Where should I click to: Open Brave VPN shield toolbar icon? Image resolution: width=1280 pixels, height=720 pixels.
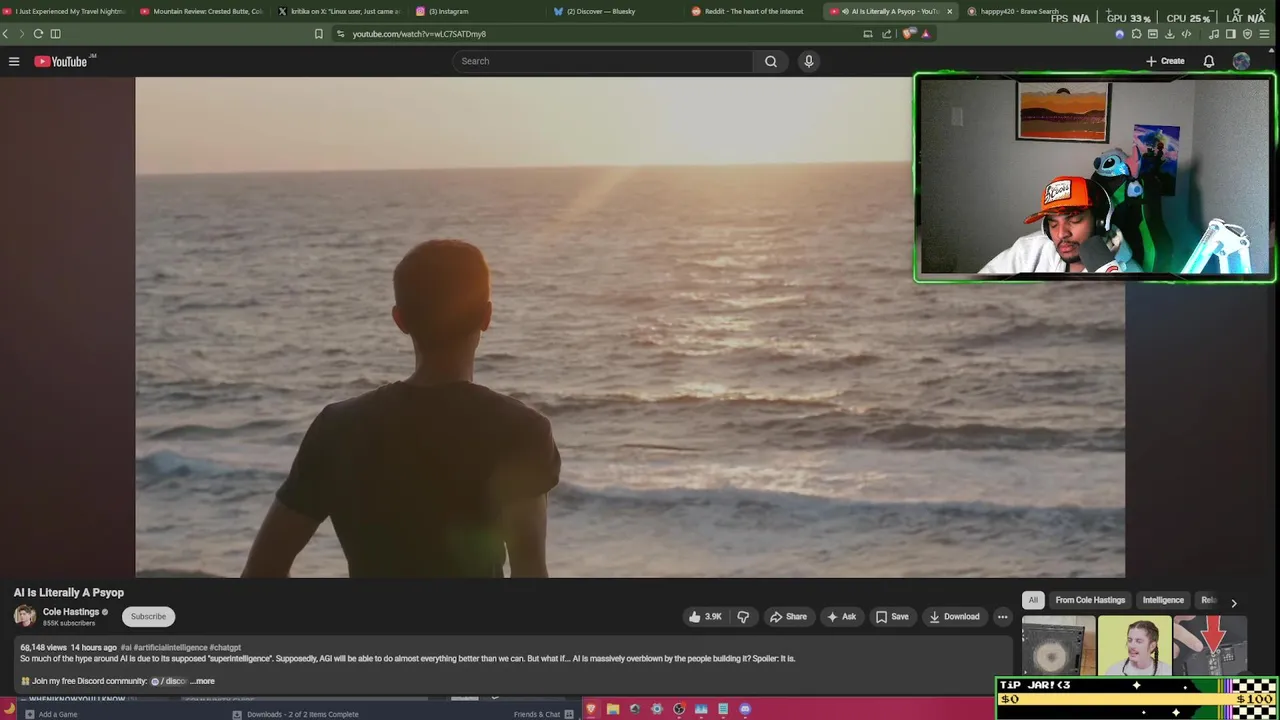coord(1247,34)
